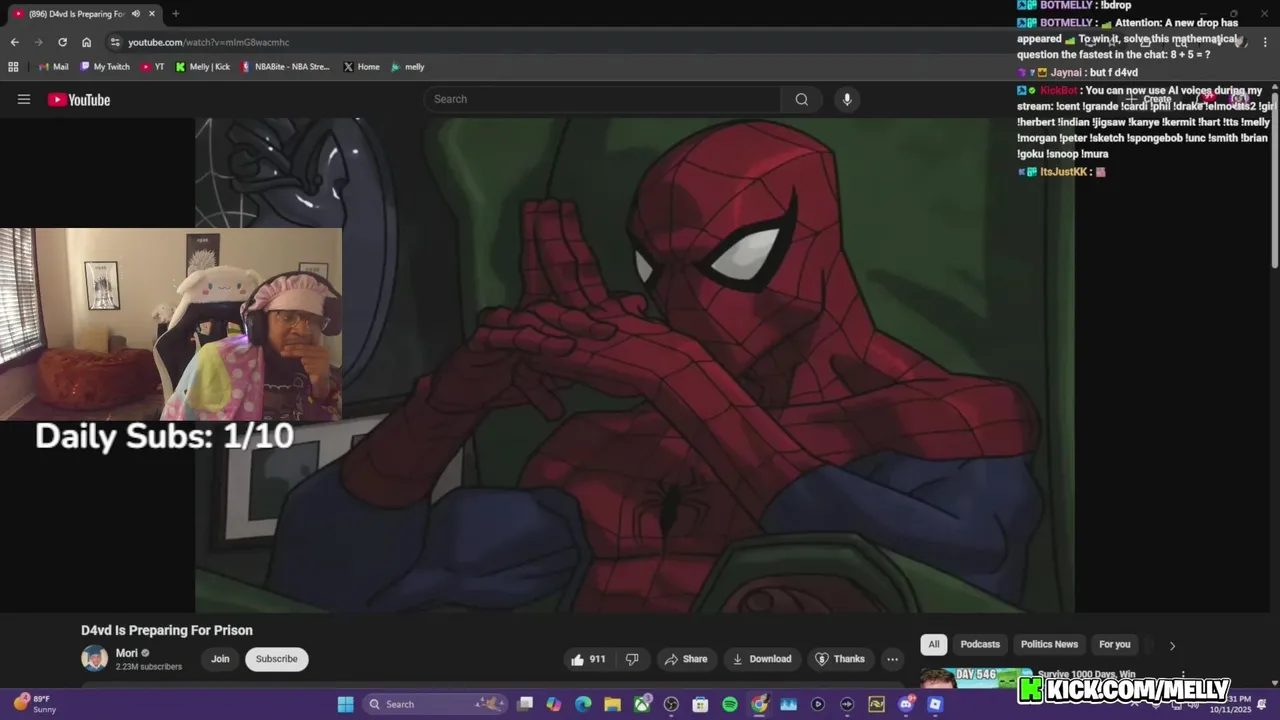Open OBS Studio from the taskbar
The image size is (1280, 720).
(671, 704)
